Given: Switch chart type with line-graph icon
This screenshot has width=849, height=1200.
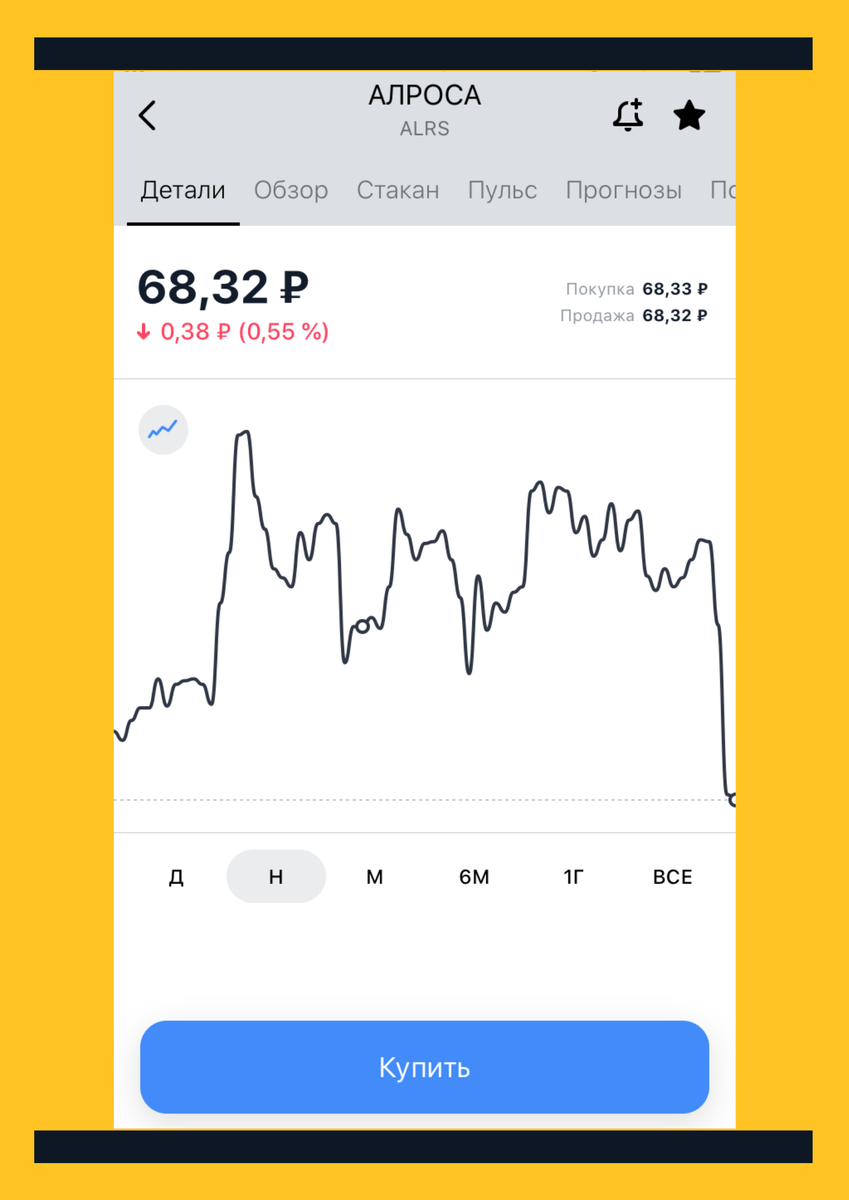Looking at the screenshot, I should [163, 430].
